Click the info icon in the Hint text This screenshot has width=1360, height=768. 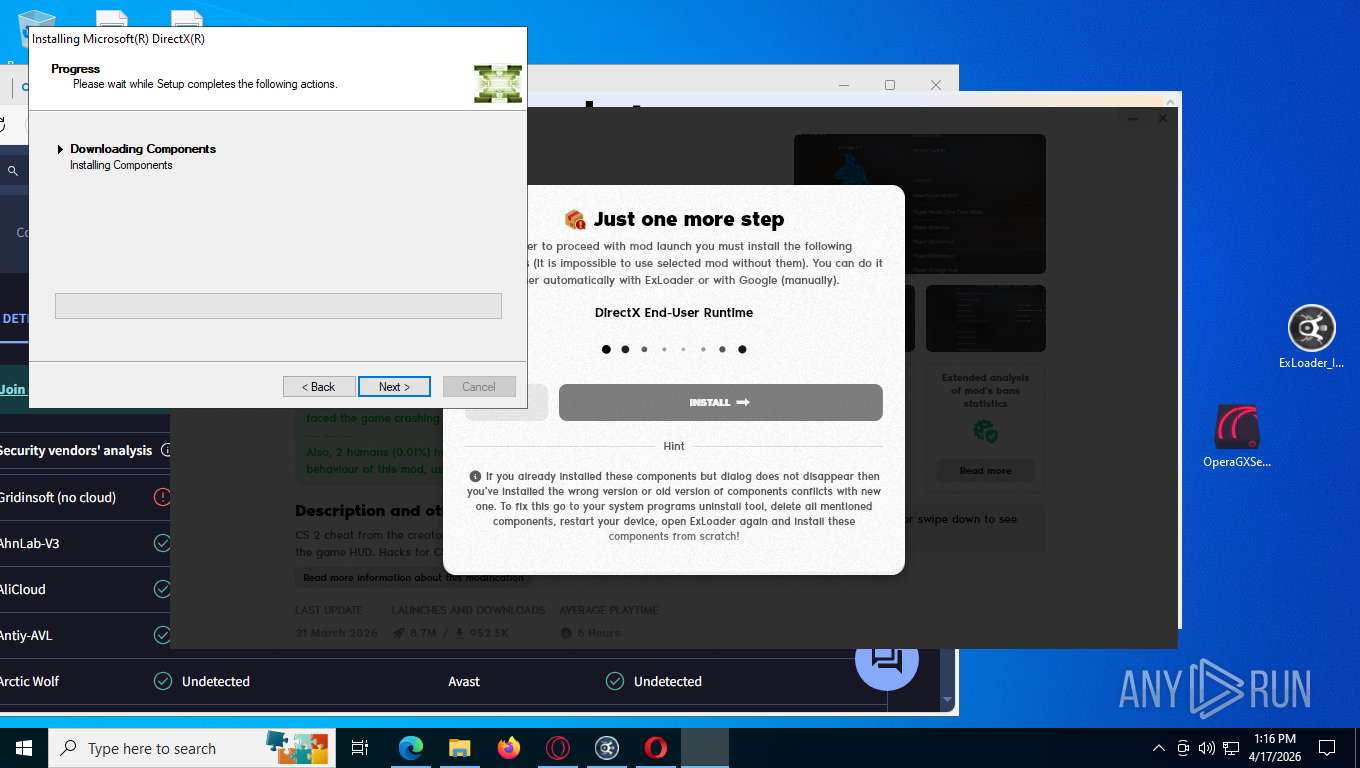click(x=475, y=477)
